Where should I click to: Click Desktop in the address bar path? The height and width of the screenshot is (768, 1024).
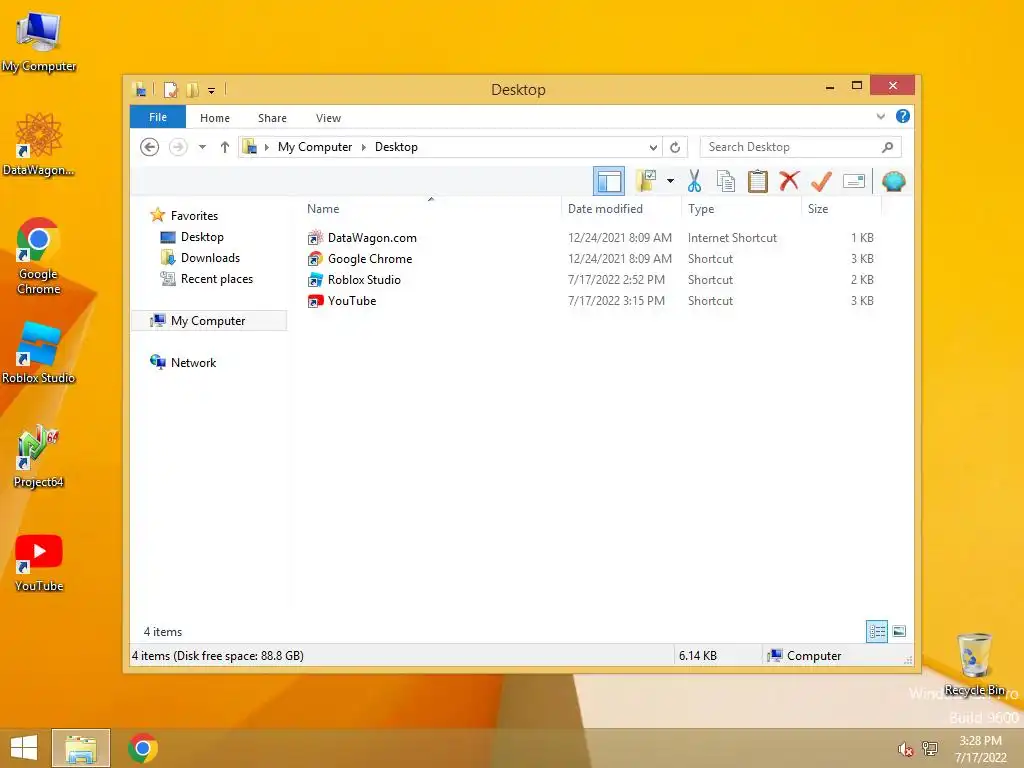click(x=396, y=147)
